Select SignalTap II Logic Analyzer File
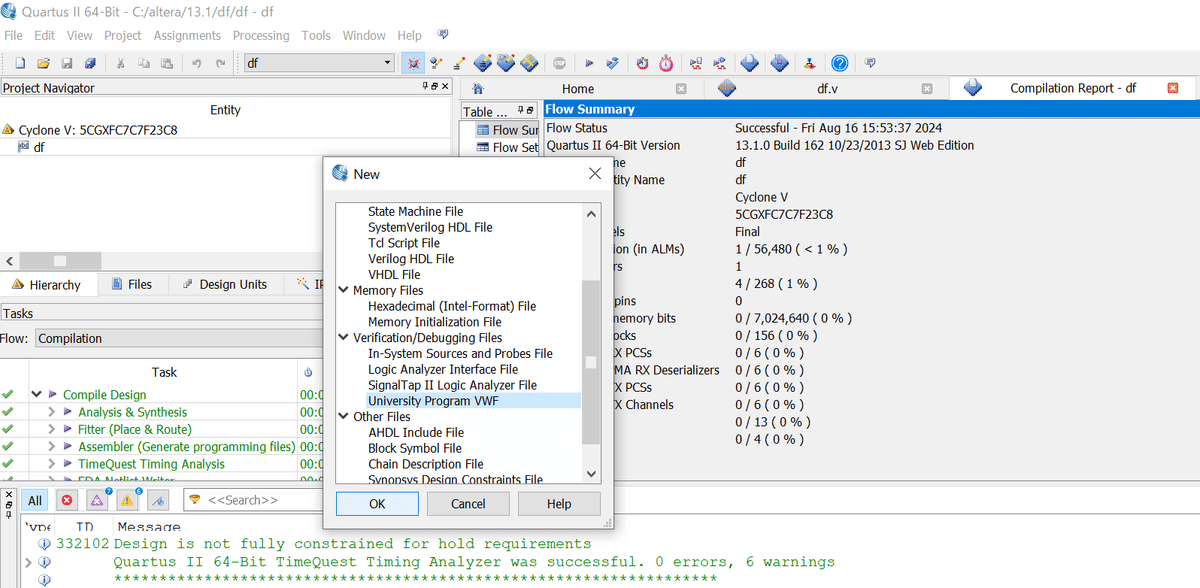Screen dimensions: 1200x588 452,385
